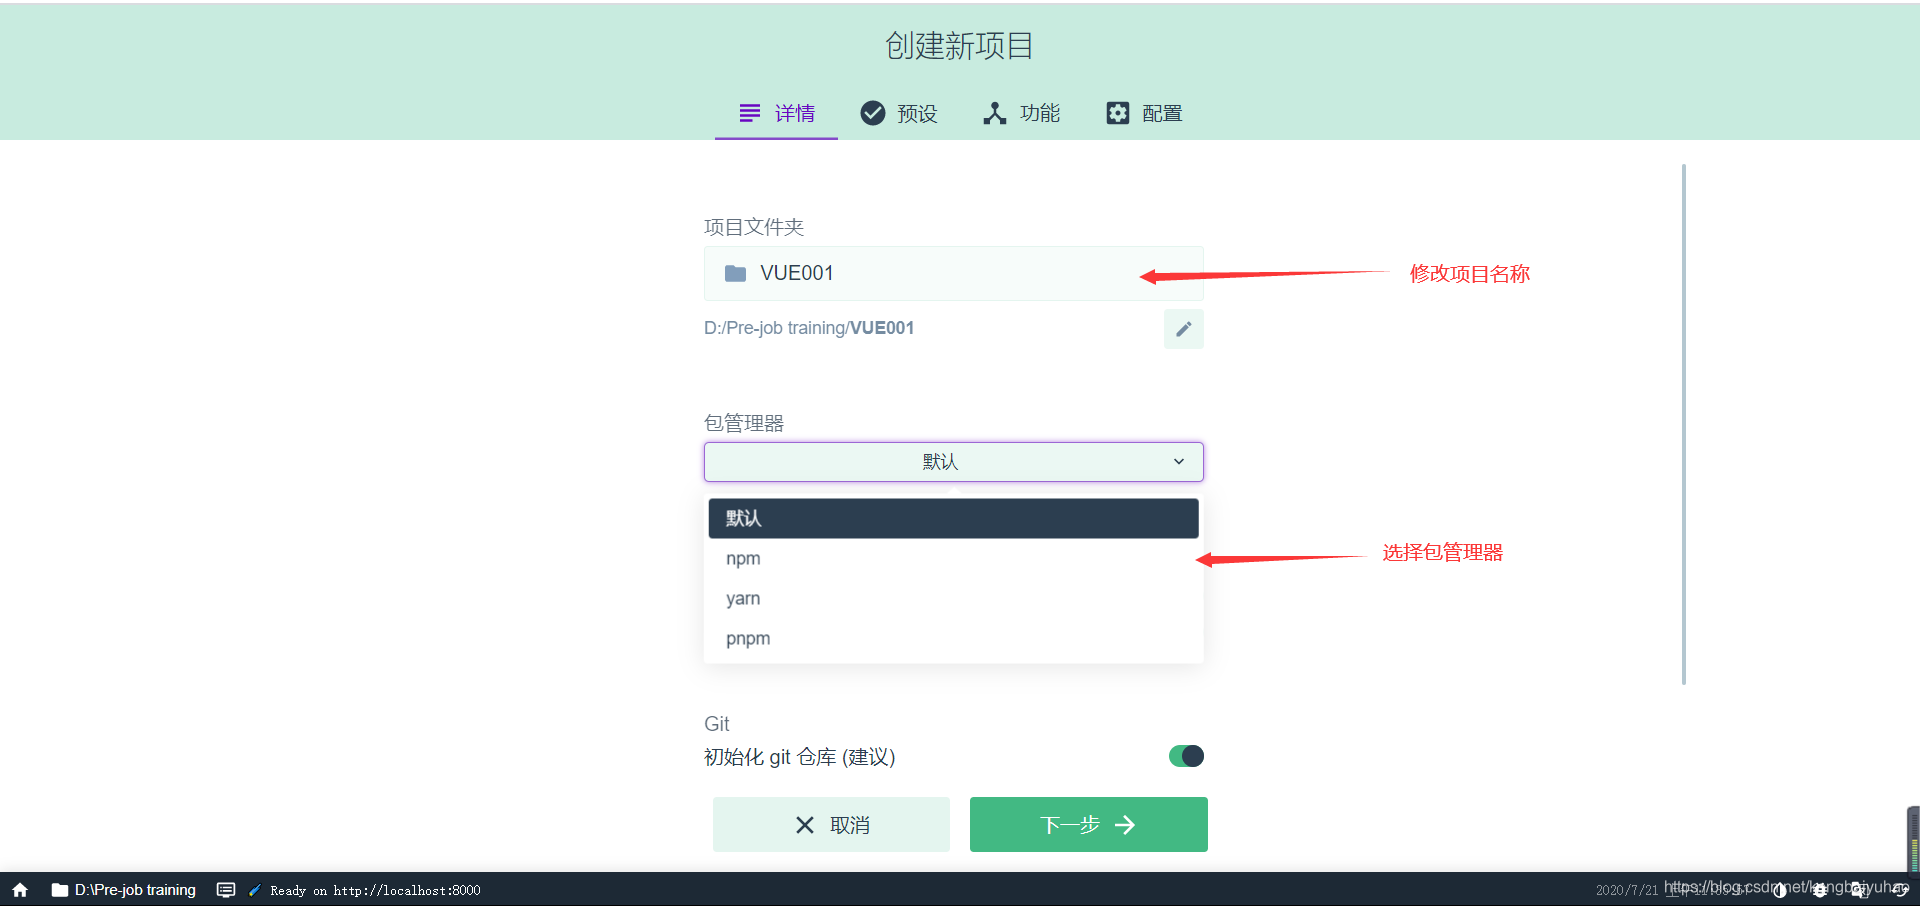Open the log console icon in status bar
This screenshot has height=906, width=1920.
(x=226, y=890)
